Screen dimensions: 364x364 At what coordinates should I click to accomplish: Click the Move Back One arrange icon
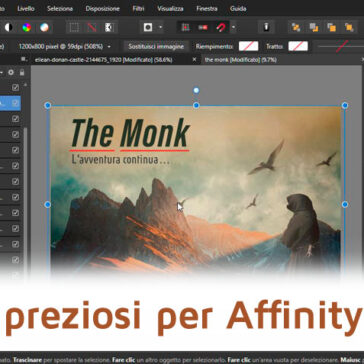click(x=314, y=27)
